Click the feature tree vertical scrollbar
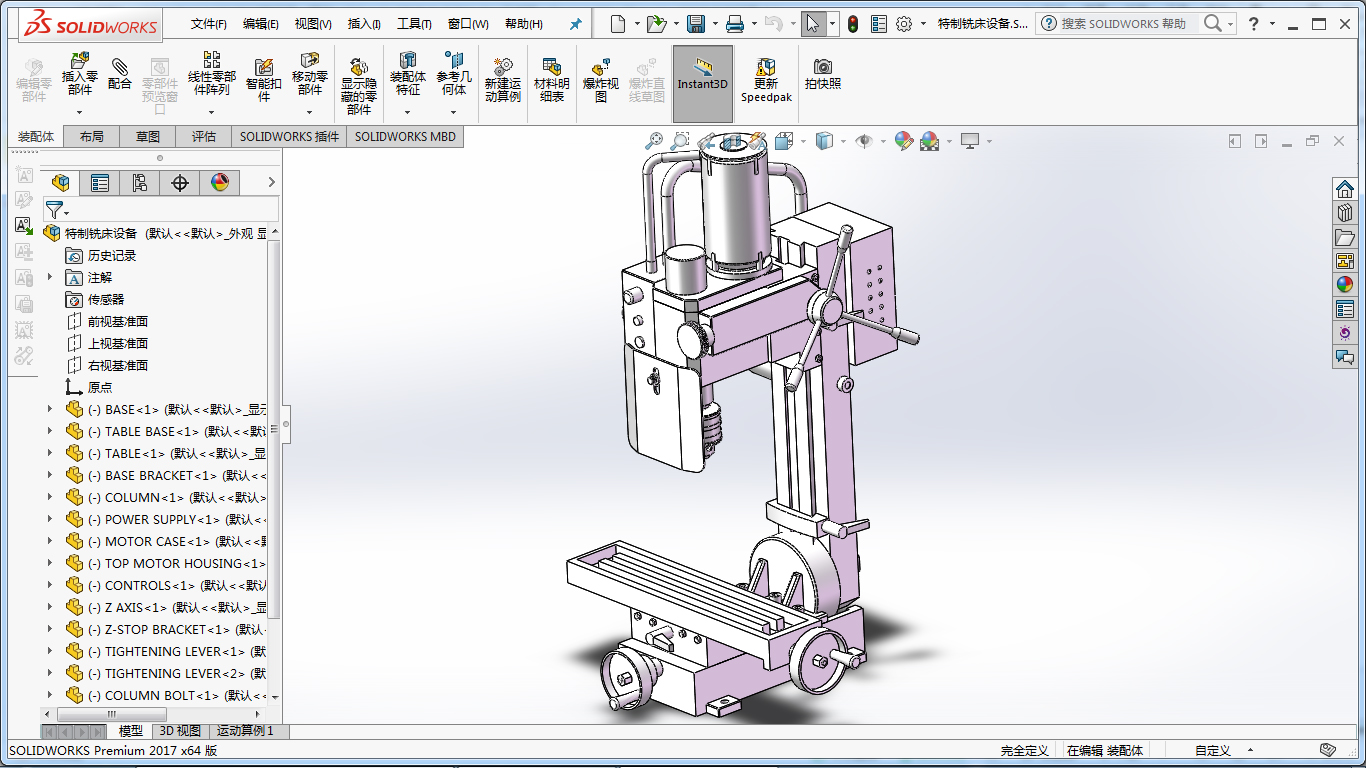This screenshot has height=768, width=1366. [x=275, y=430]
